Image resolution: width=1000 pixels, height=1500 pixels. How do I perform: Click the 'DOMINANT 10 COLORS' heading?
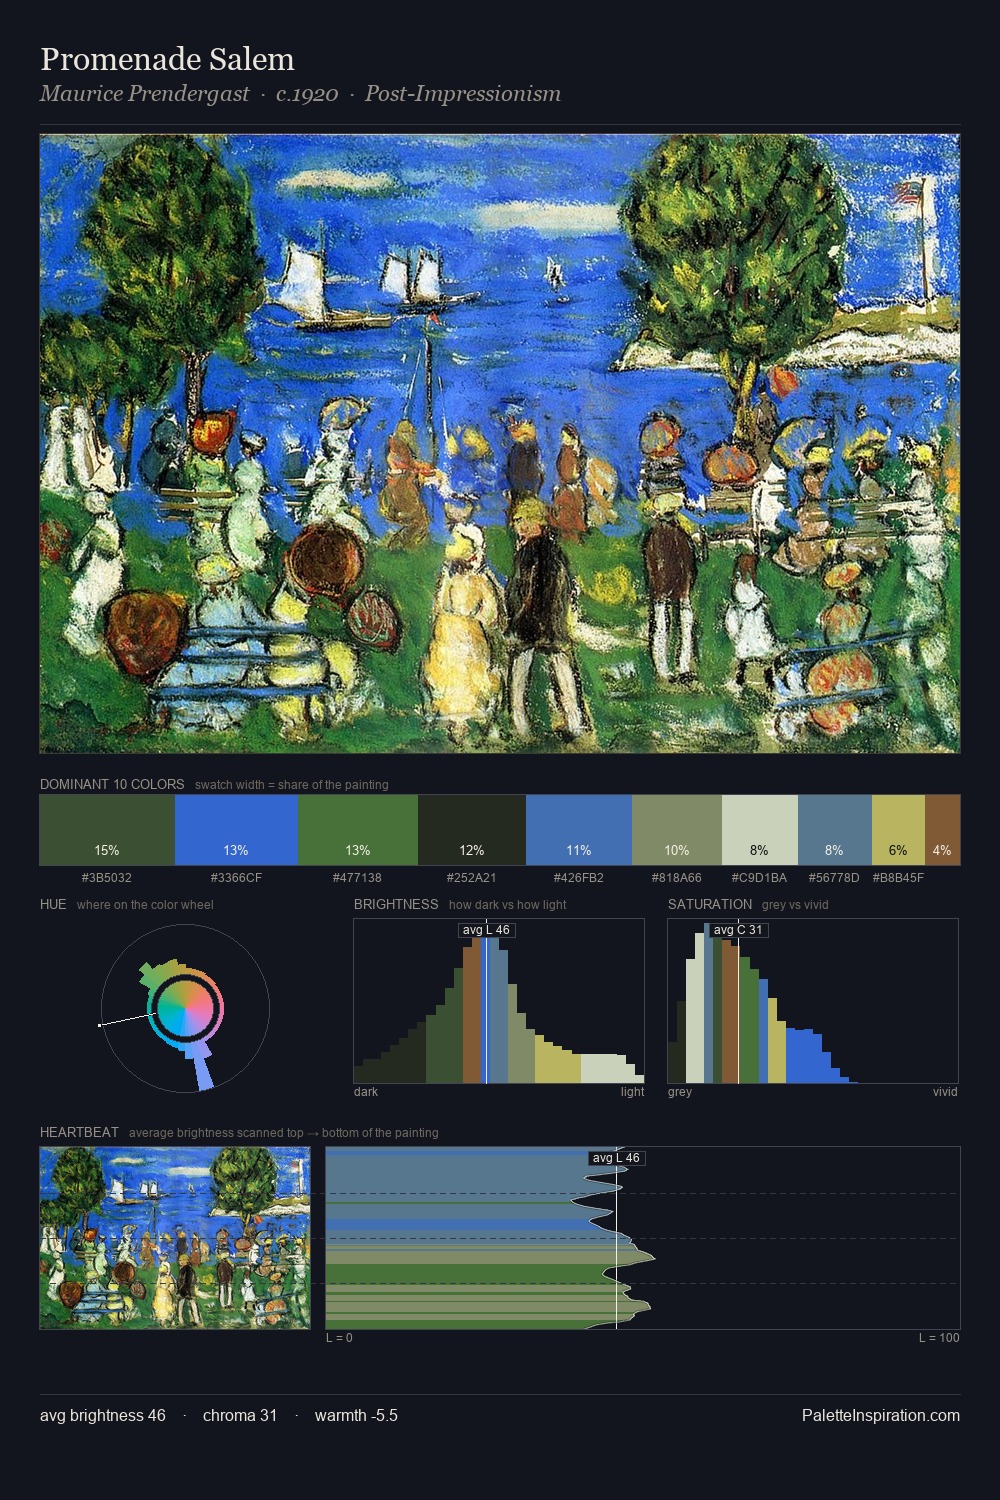point(112,784)
